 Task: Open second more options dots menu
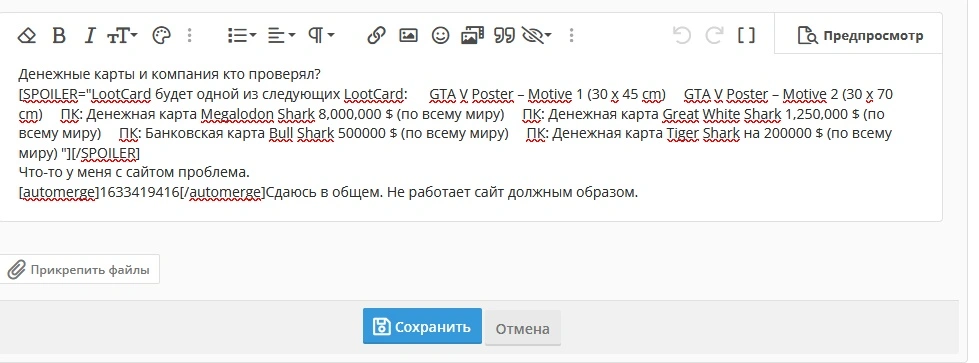[x=571, y=36]
